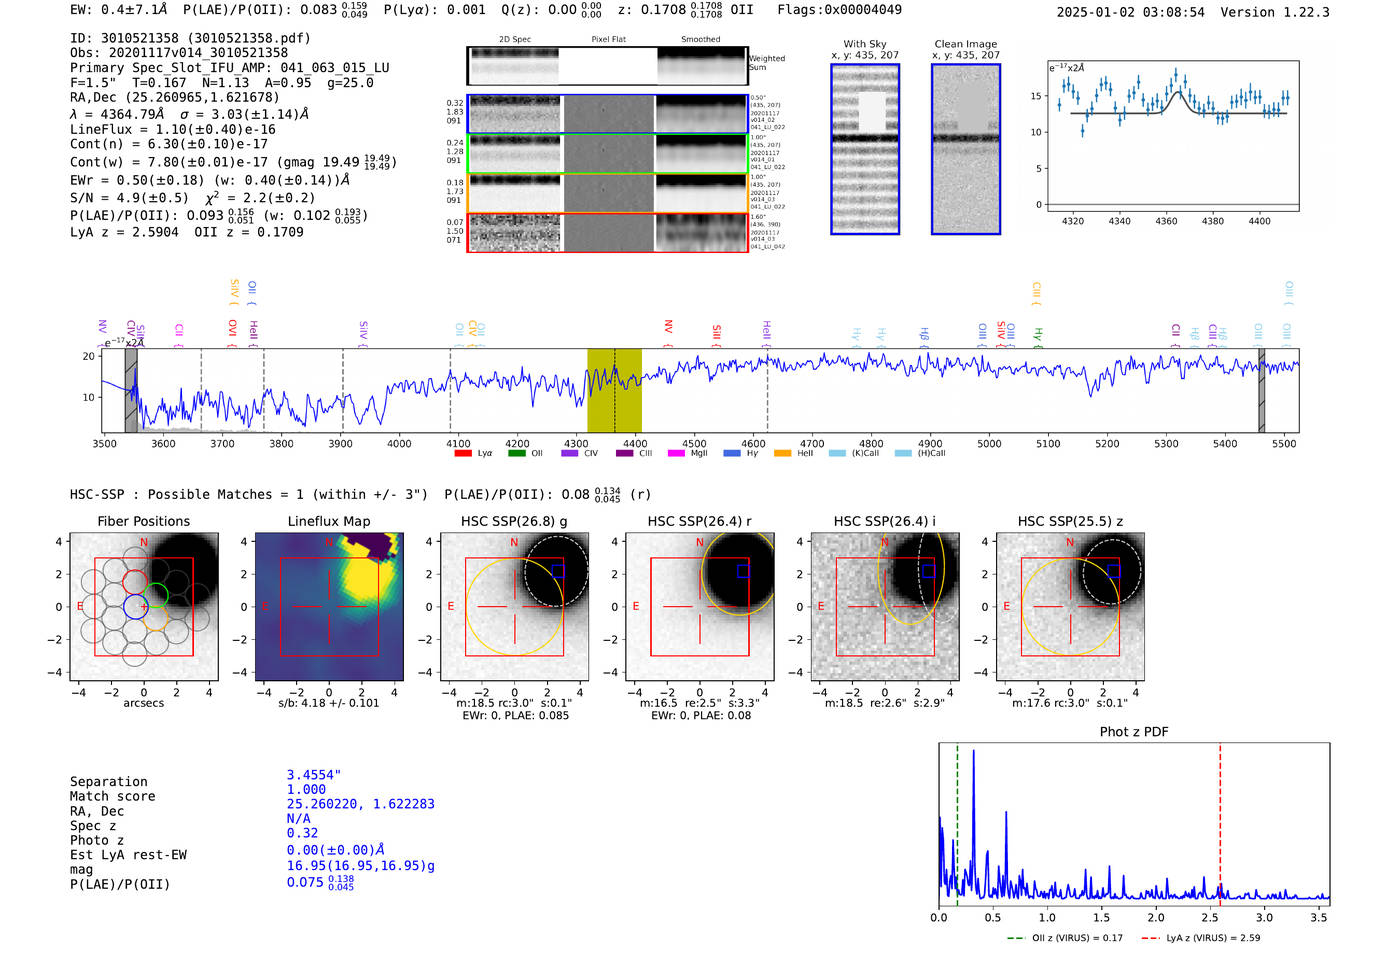Screen dimensions: 1400x953
Task: Click the 'LineFlux = 1.10(±0.40)e-16' line
Action: [x=173, y=129]
